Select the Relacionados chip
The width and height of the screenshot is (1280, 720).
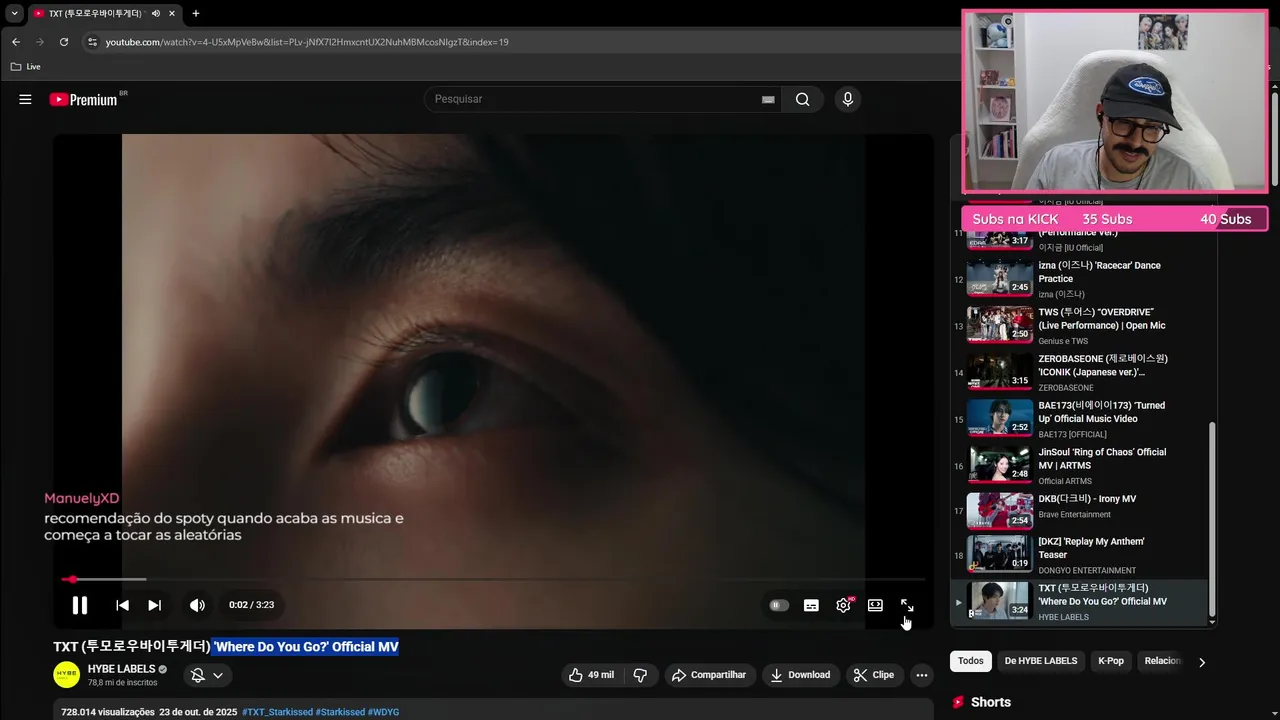coord(1161,661)
